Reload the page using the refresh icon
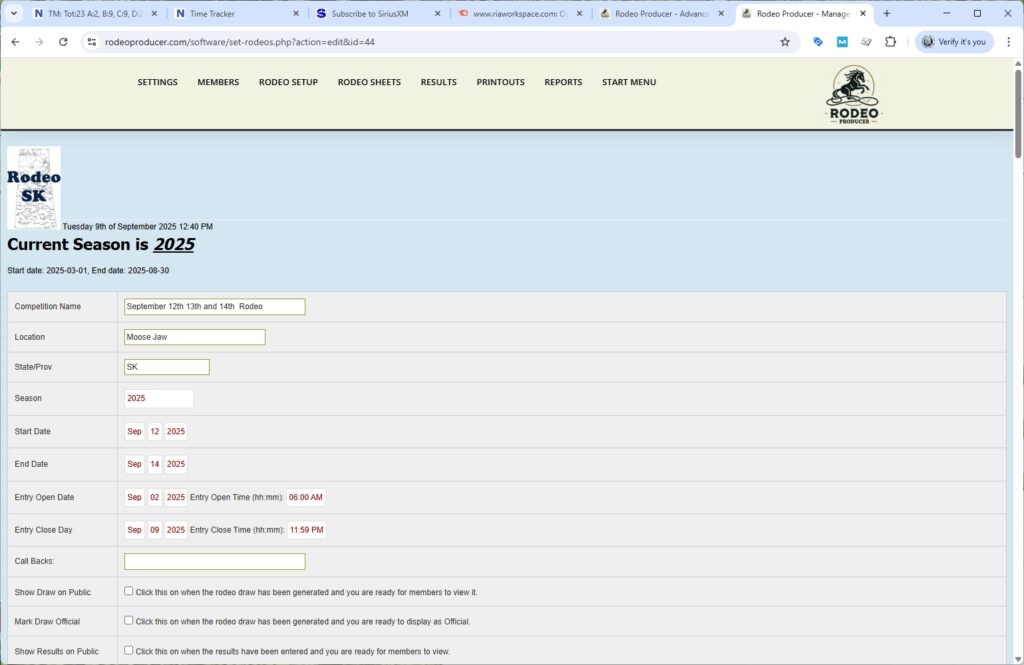This screenshot has width=1024, height=665. coord(63,42)
